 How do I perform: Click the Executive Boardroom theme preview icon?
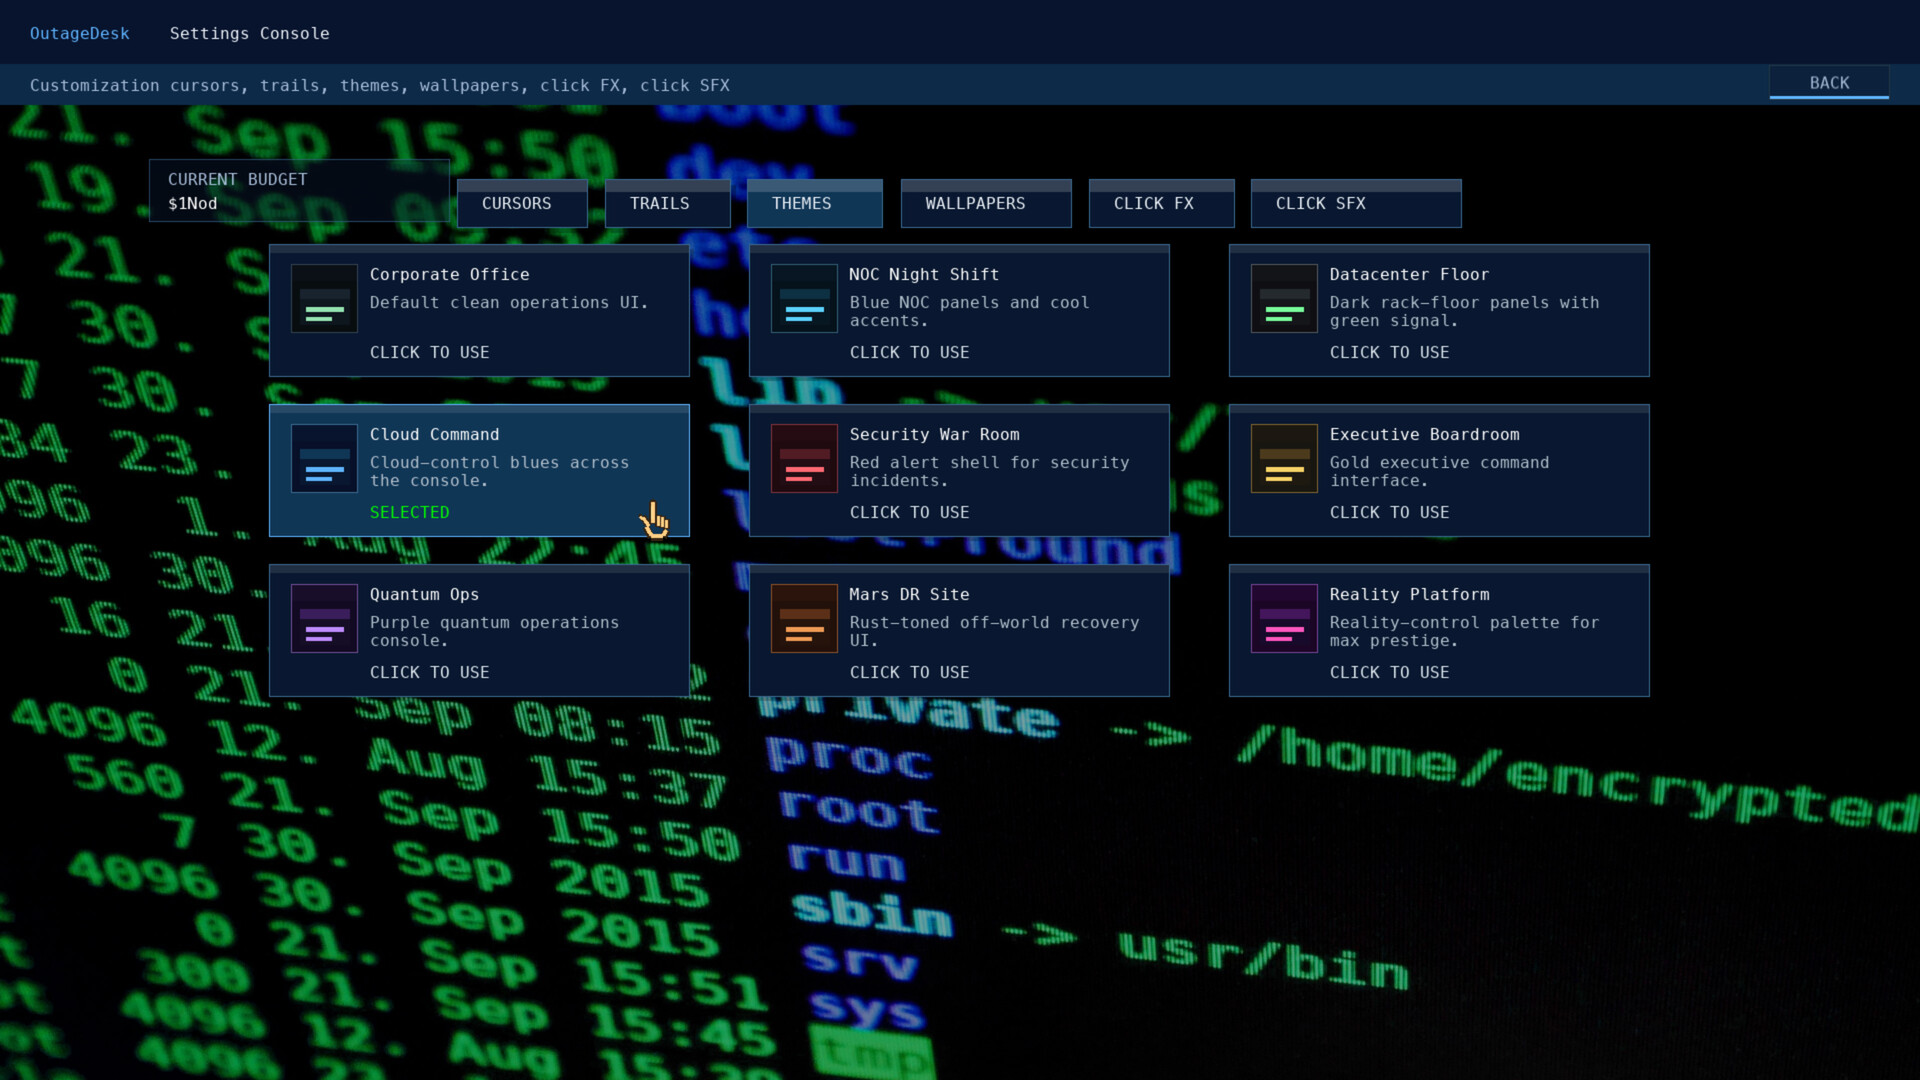point(1284,458)
